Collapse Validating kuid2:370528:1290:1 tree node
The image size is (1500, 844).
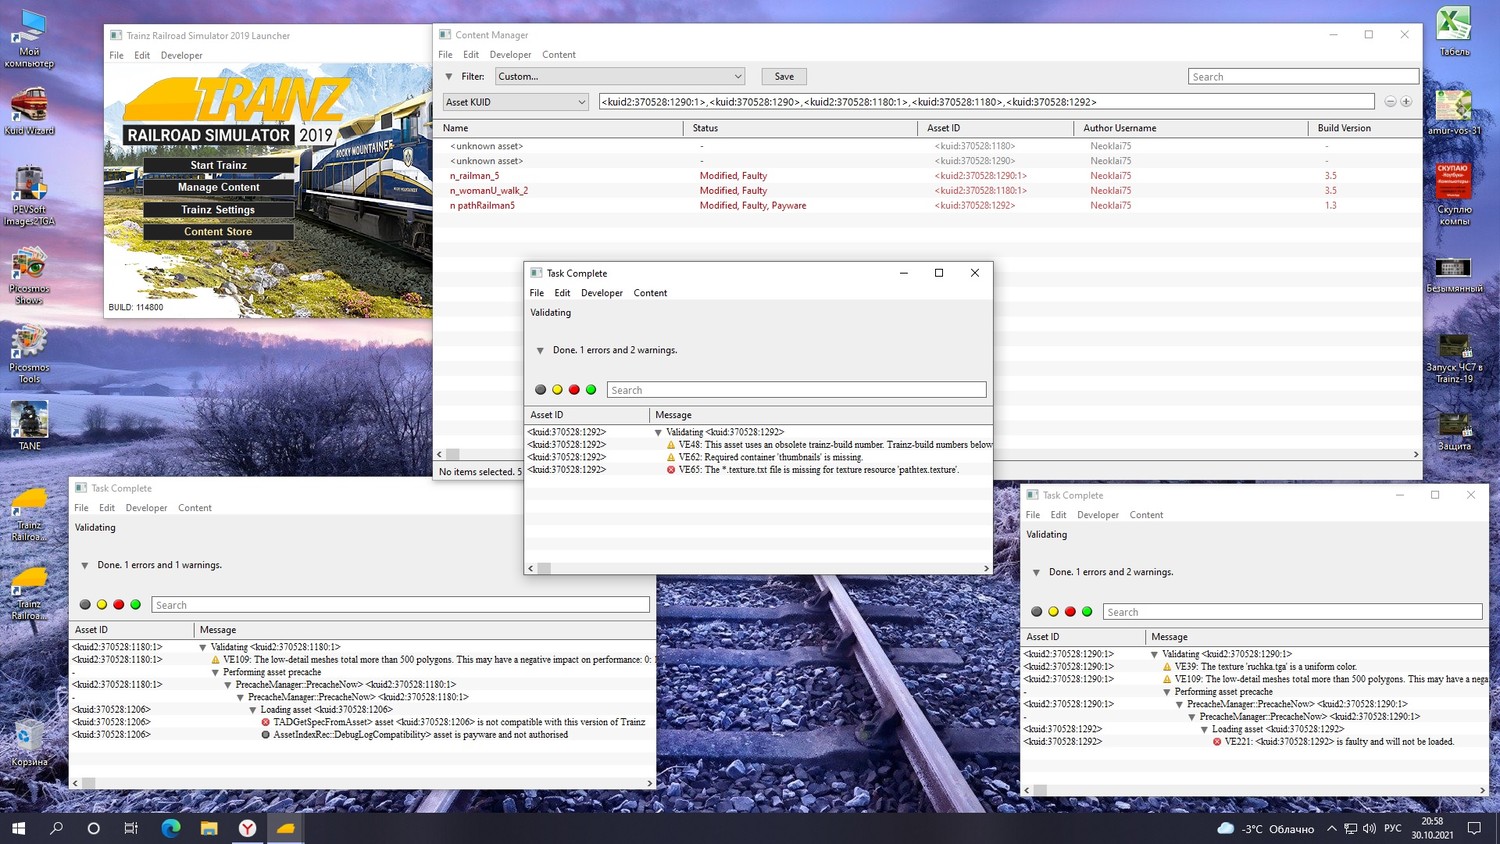coord(1154,655)
